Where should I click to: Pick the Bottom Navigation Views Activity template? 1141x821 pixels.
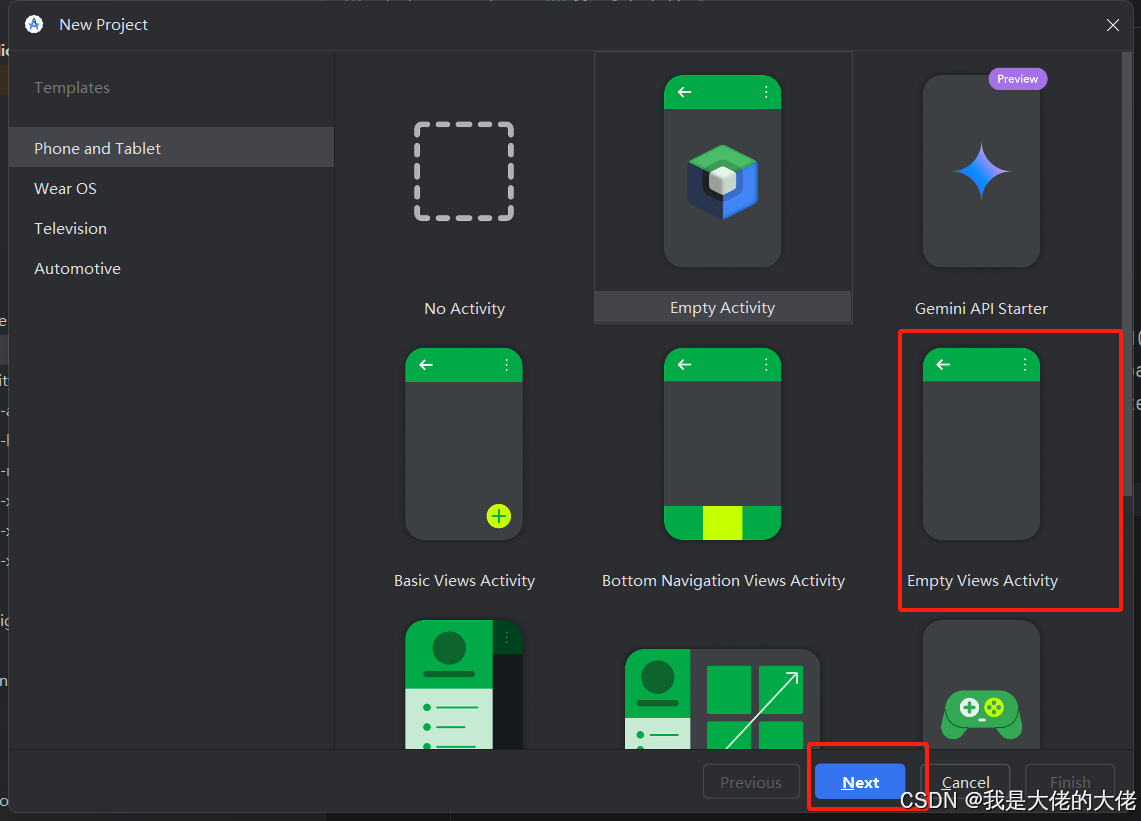(x=722, y=443)
